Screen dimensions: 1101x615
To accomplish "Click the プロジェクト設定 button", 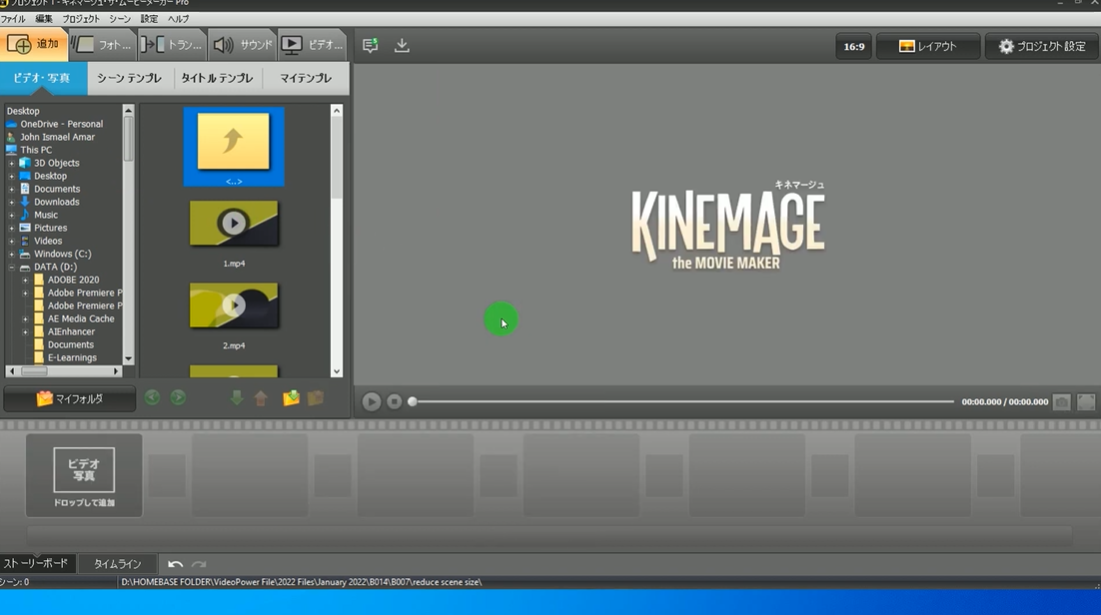I will (x=1041, y=46).
